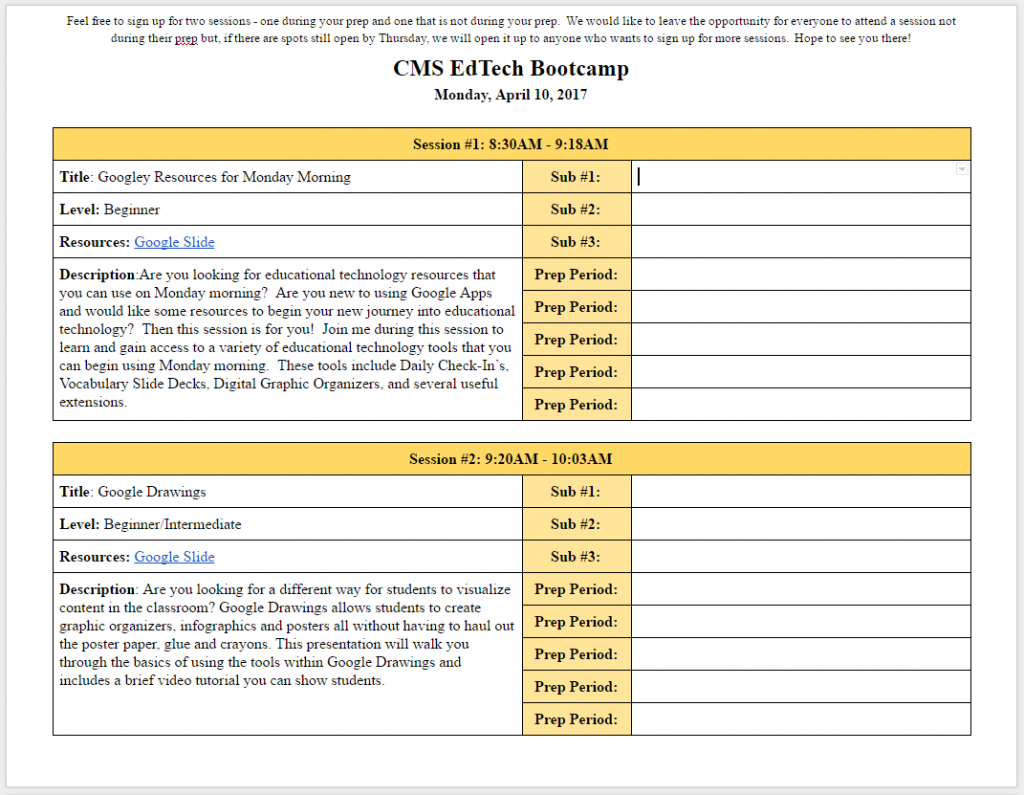Open the Google Slide link in Session #2
Image resolution: width=1024 pixels, height=795 pixels.
174,557
